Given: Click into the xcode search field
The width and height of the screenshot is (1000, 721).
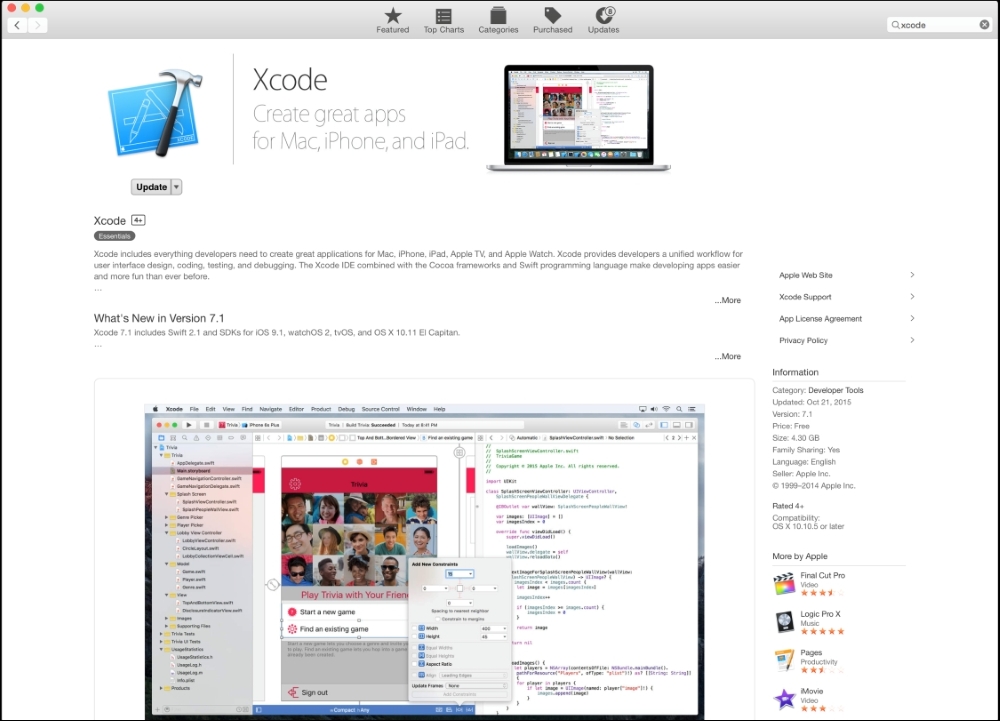Looking at the screenshot, I should click(939, 25).
